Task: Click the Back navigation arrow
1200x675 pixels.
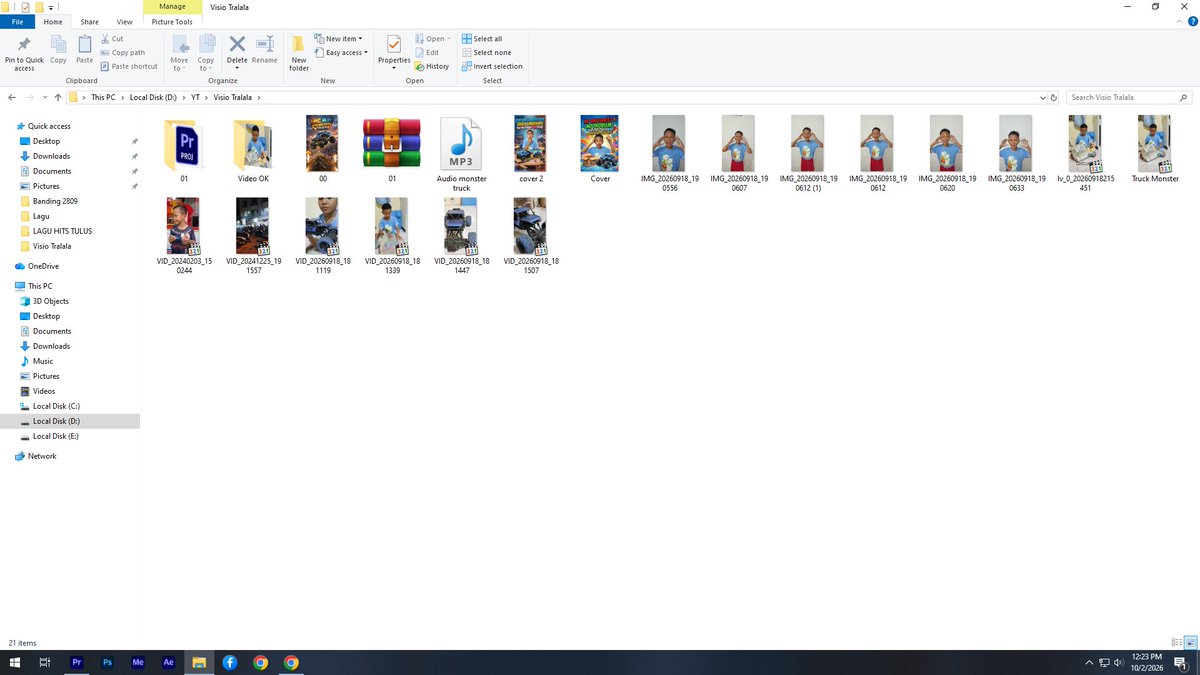Action: [x=12, y=98]
